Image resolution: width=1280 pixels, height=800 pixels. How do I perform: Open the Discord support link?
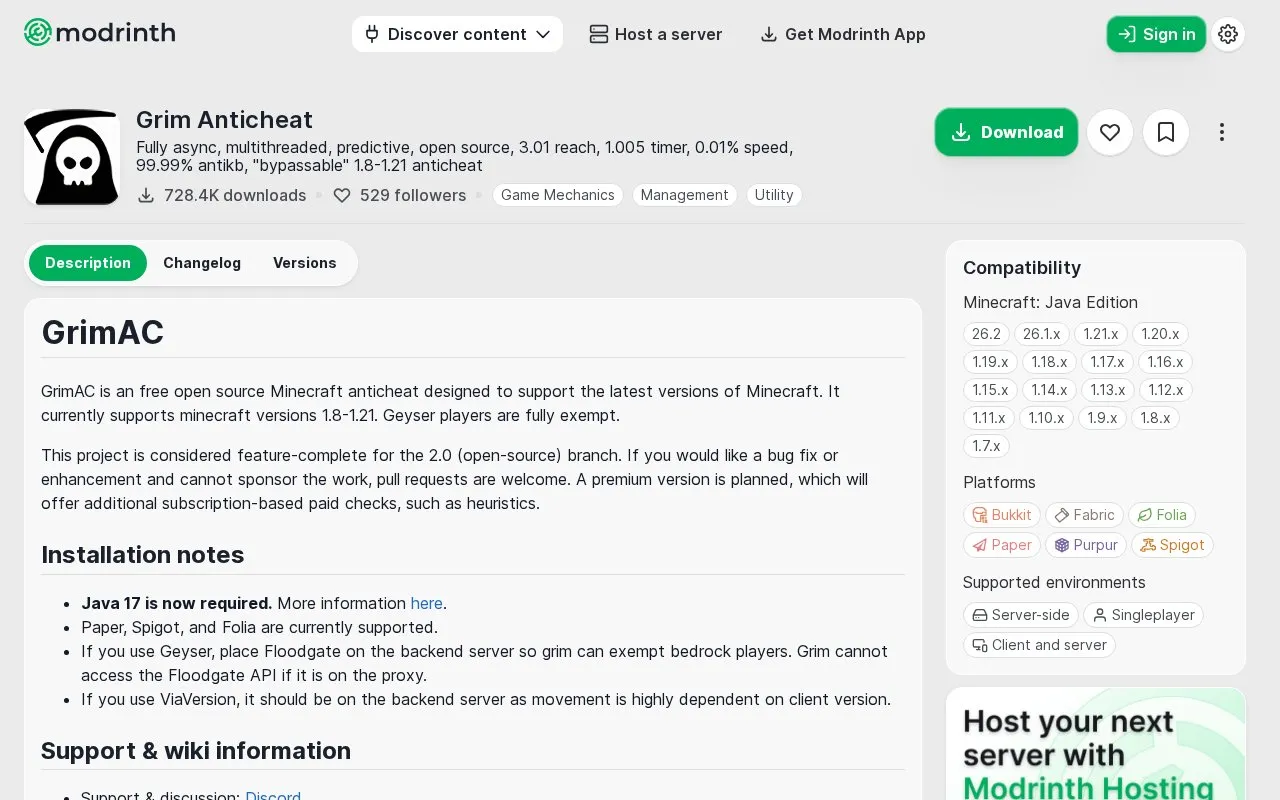coord(273,796)
